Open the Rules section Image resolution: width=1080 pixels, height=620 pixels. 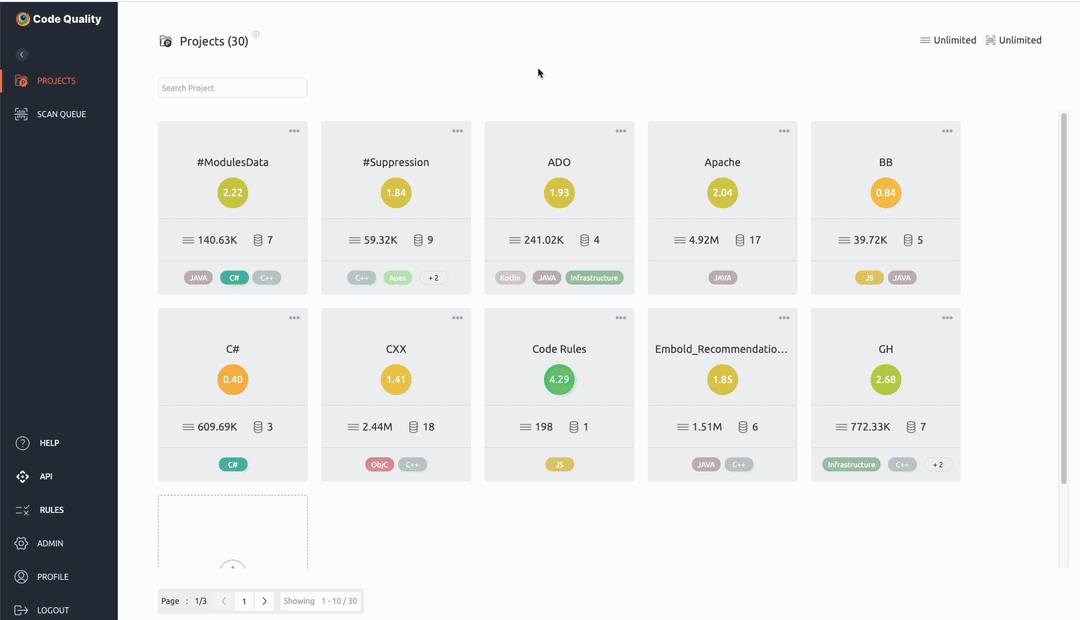click(21, 509)
